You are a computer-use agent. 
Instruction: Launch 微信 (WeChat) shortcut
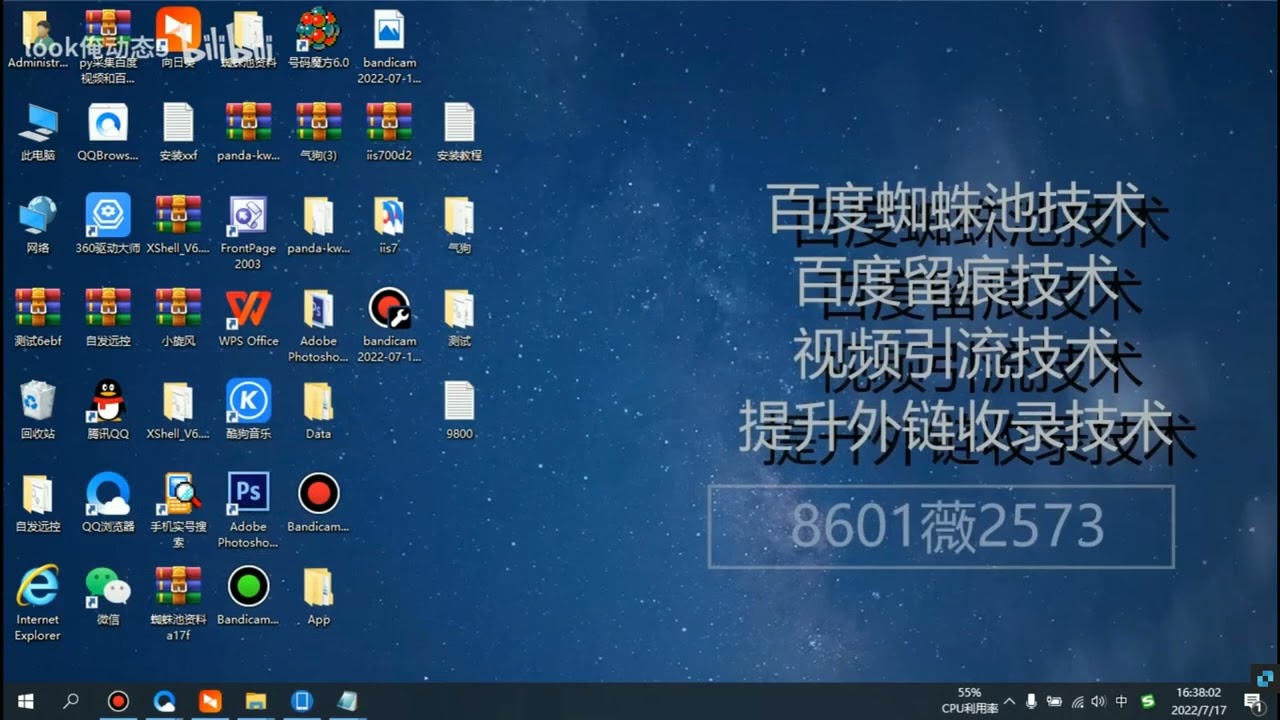point(108,586)
